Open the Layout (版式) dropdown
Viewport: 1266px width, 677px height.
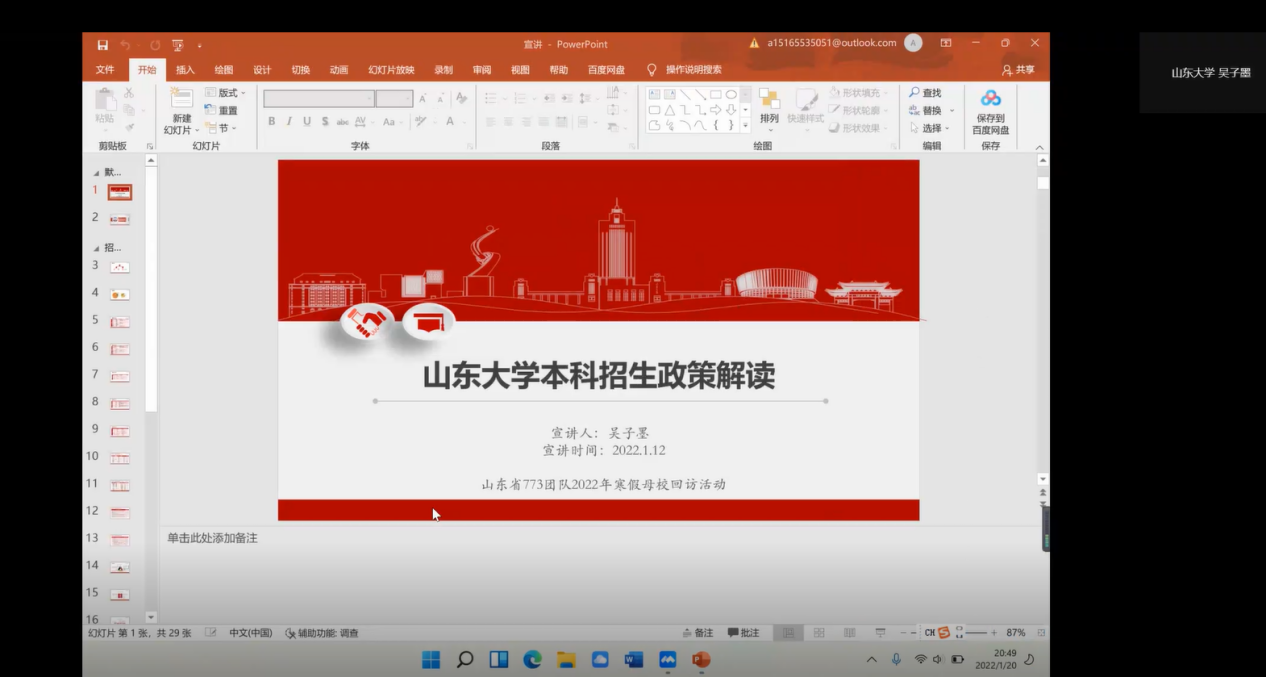[x=225, y=93]
